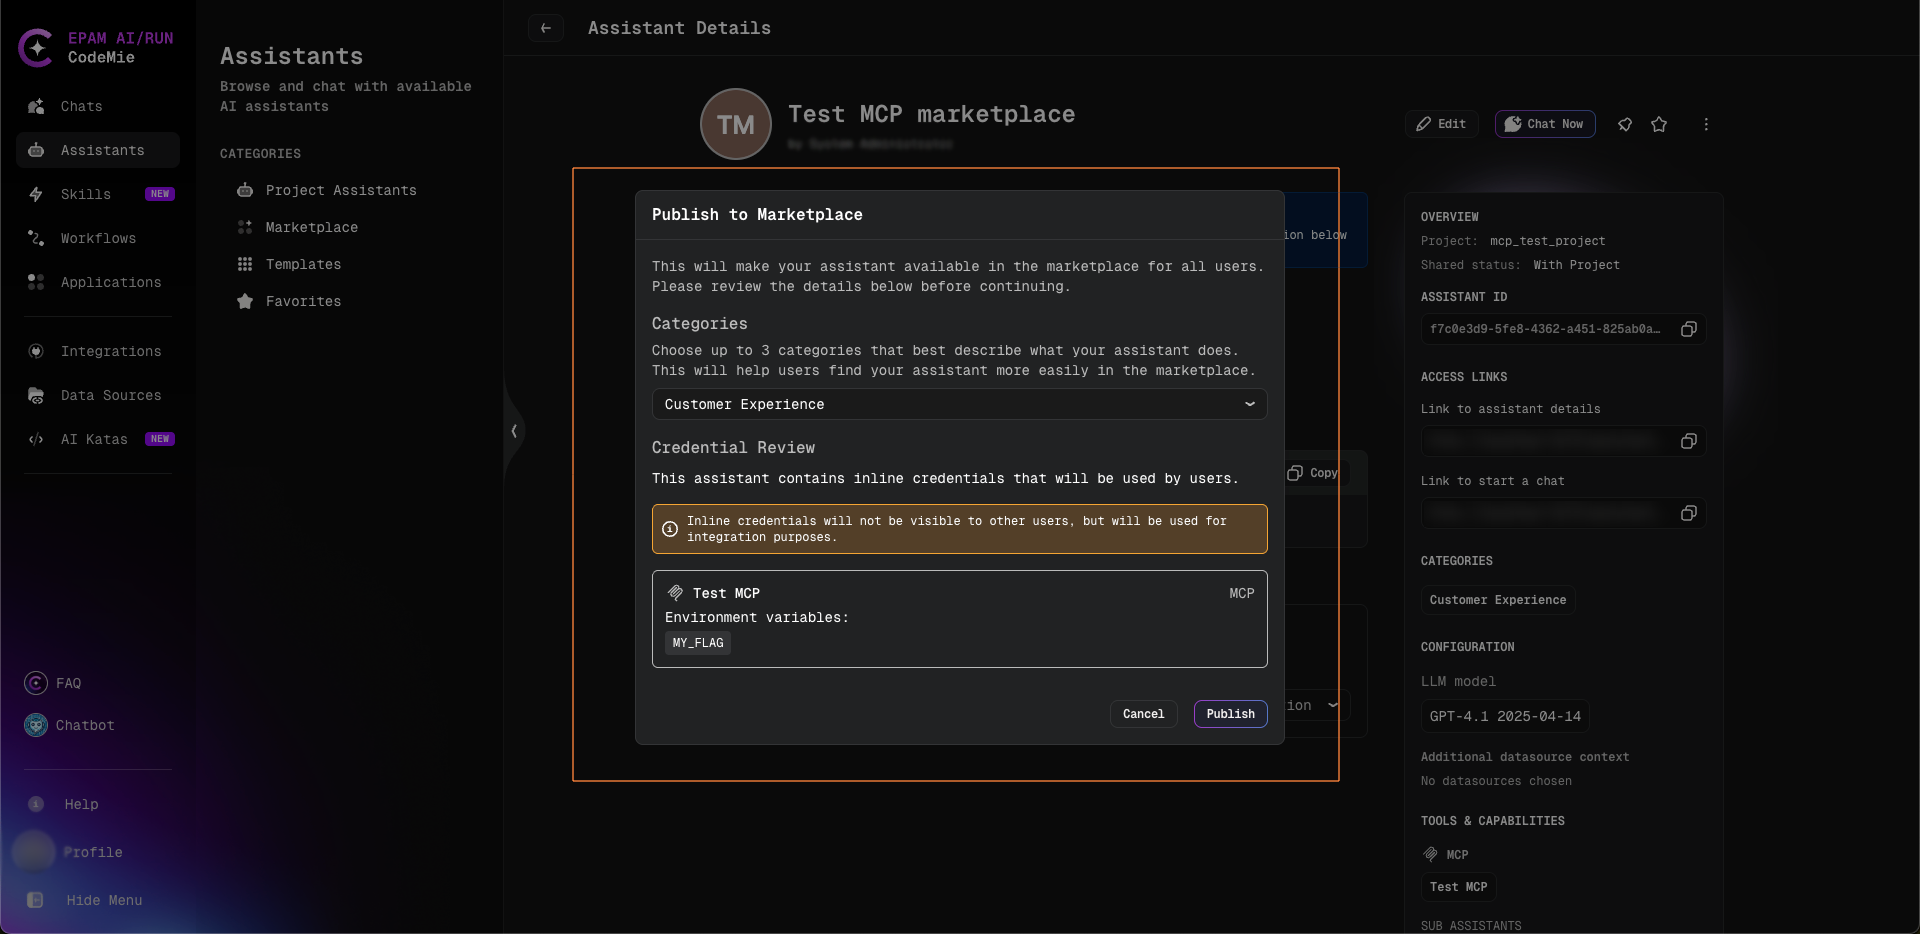Collapse the categories side panel arrow

click(x=514, y=431)
